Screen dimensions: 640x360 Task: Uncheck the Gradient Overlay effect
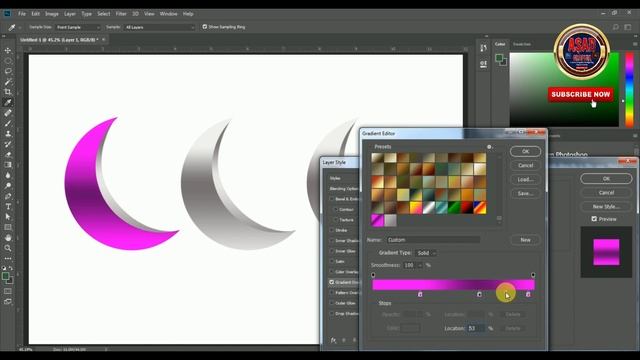pyautogui.click(x=331, y=282)
